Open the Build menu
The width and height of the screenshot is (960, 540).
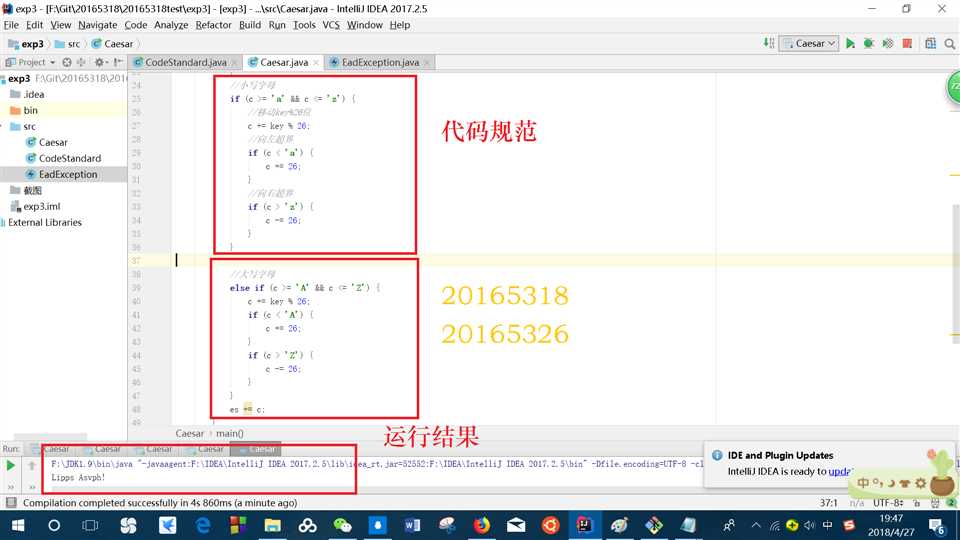(x=250, y=25)
